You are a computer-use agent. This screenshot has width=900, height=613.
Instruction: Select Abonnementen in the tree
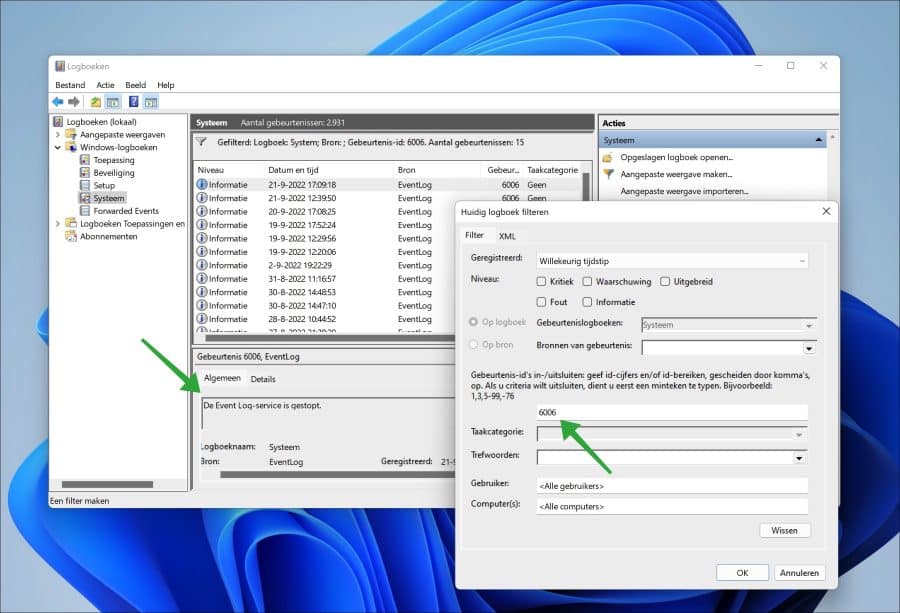(108, 236)
